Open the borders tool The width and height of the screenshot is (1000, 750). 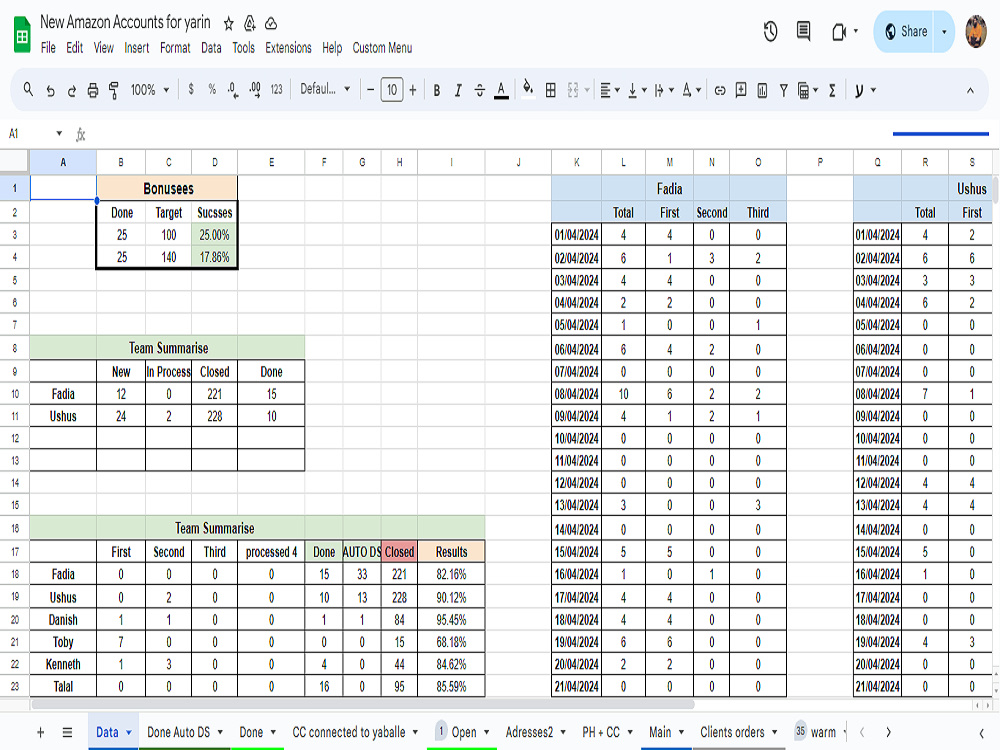pyautogui.click(x=550, y=91)
